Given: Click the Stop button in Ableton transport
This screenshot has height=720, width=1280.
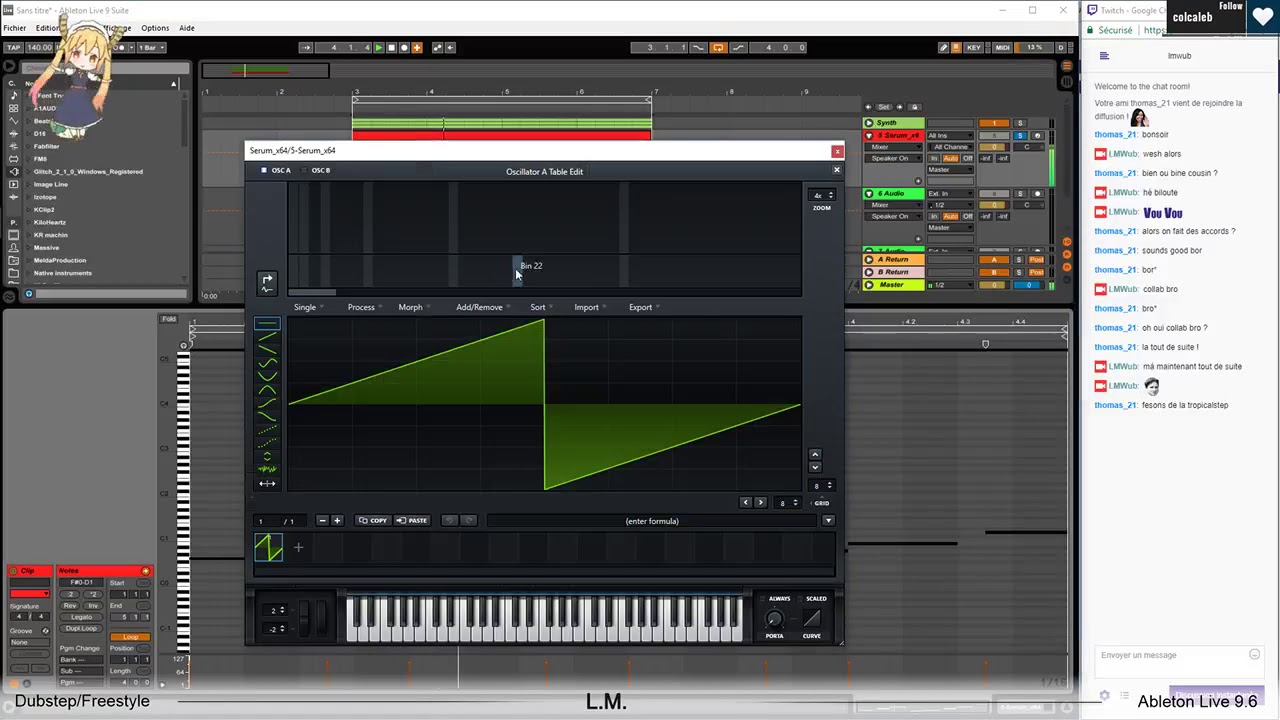Looking at the screenshot, I should (391, 47).
